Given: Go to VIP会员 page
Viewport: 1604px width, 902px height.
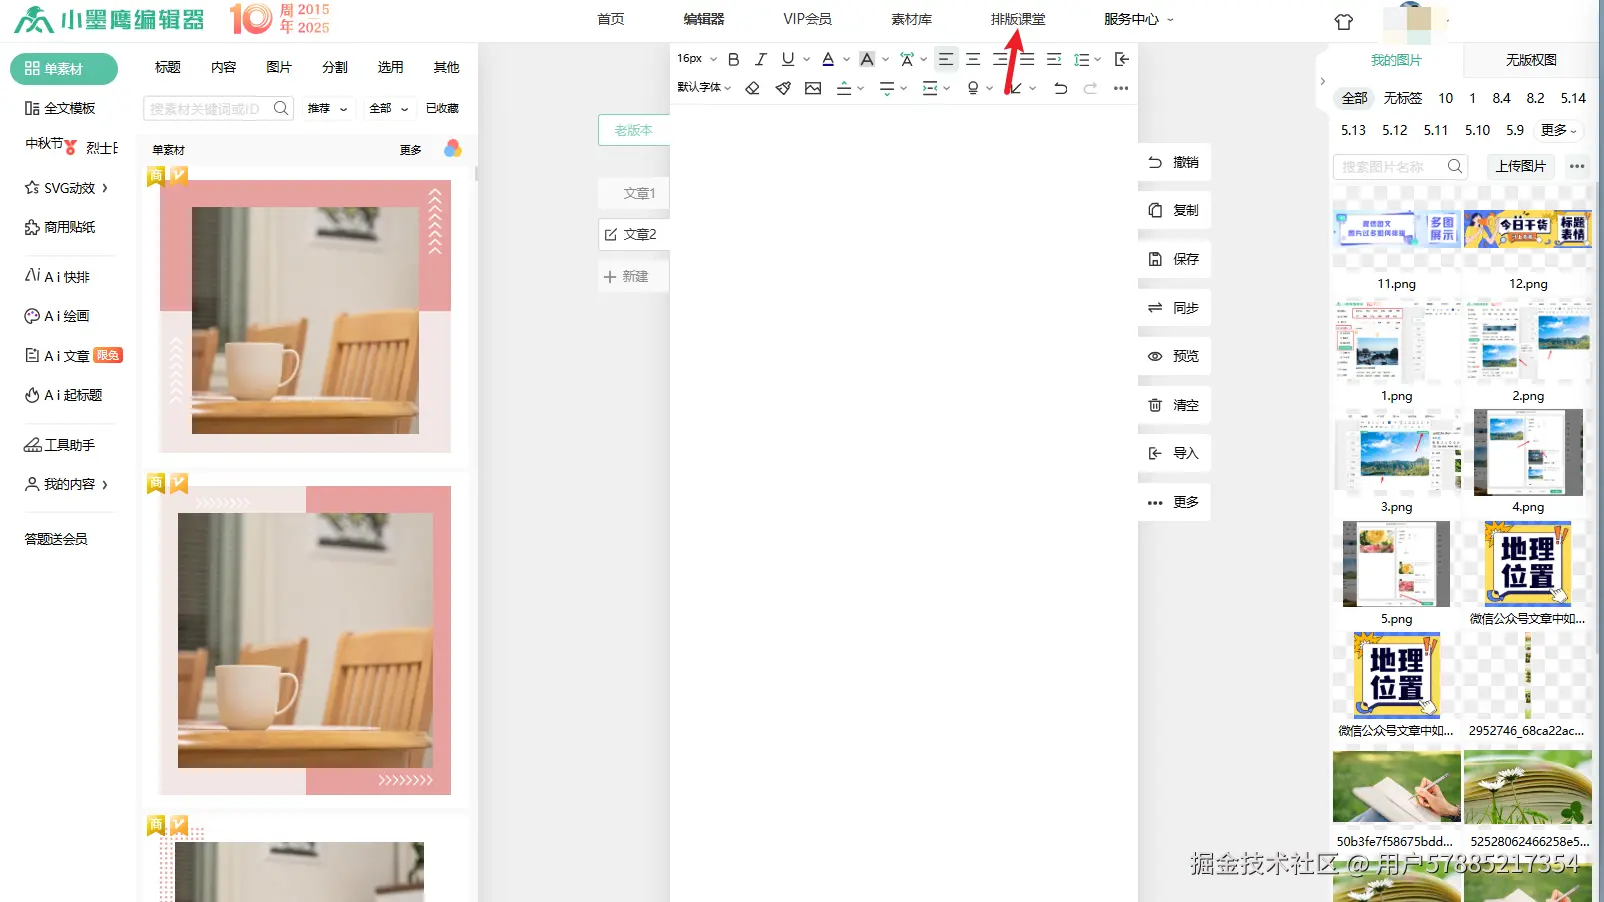Looking at the screenshot, I should click(807, 19).
